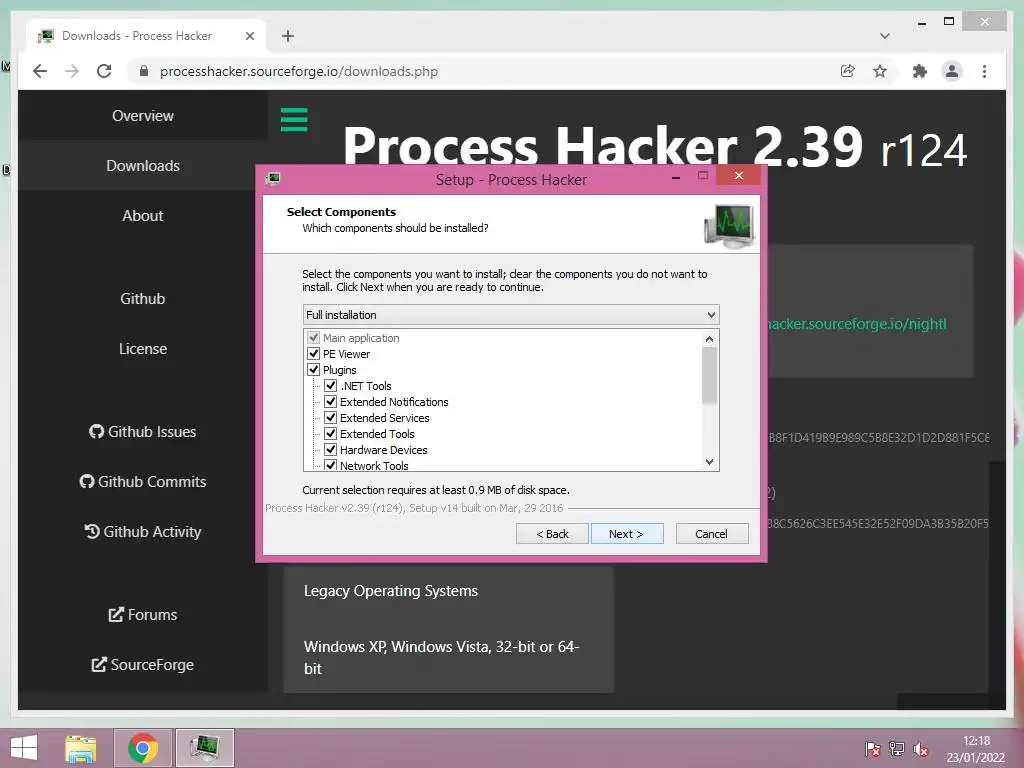Click Chrome's forward arrow
The height and width of the screenshot is (768, 1024).
[72, 71]
